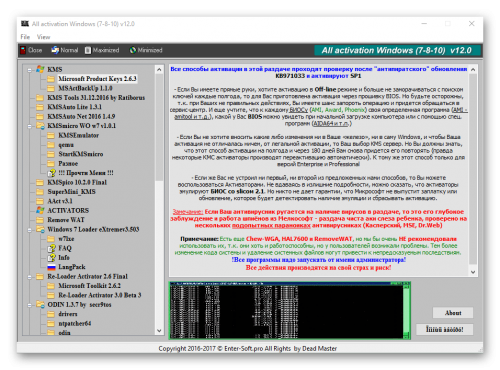Collapse the Windows 7 Loader eXtreme node

(x=30, y=230)
